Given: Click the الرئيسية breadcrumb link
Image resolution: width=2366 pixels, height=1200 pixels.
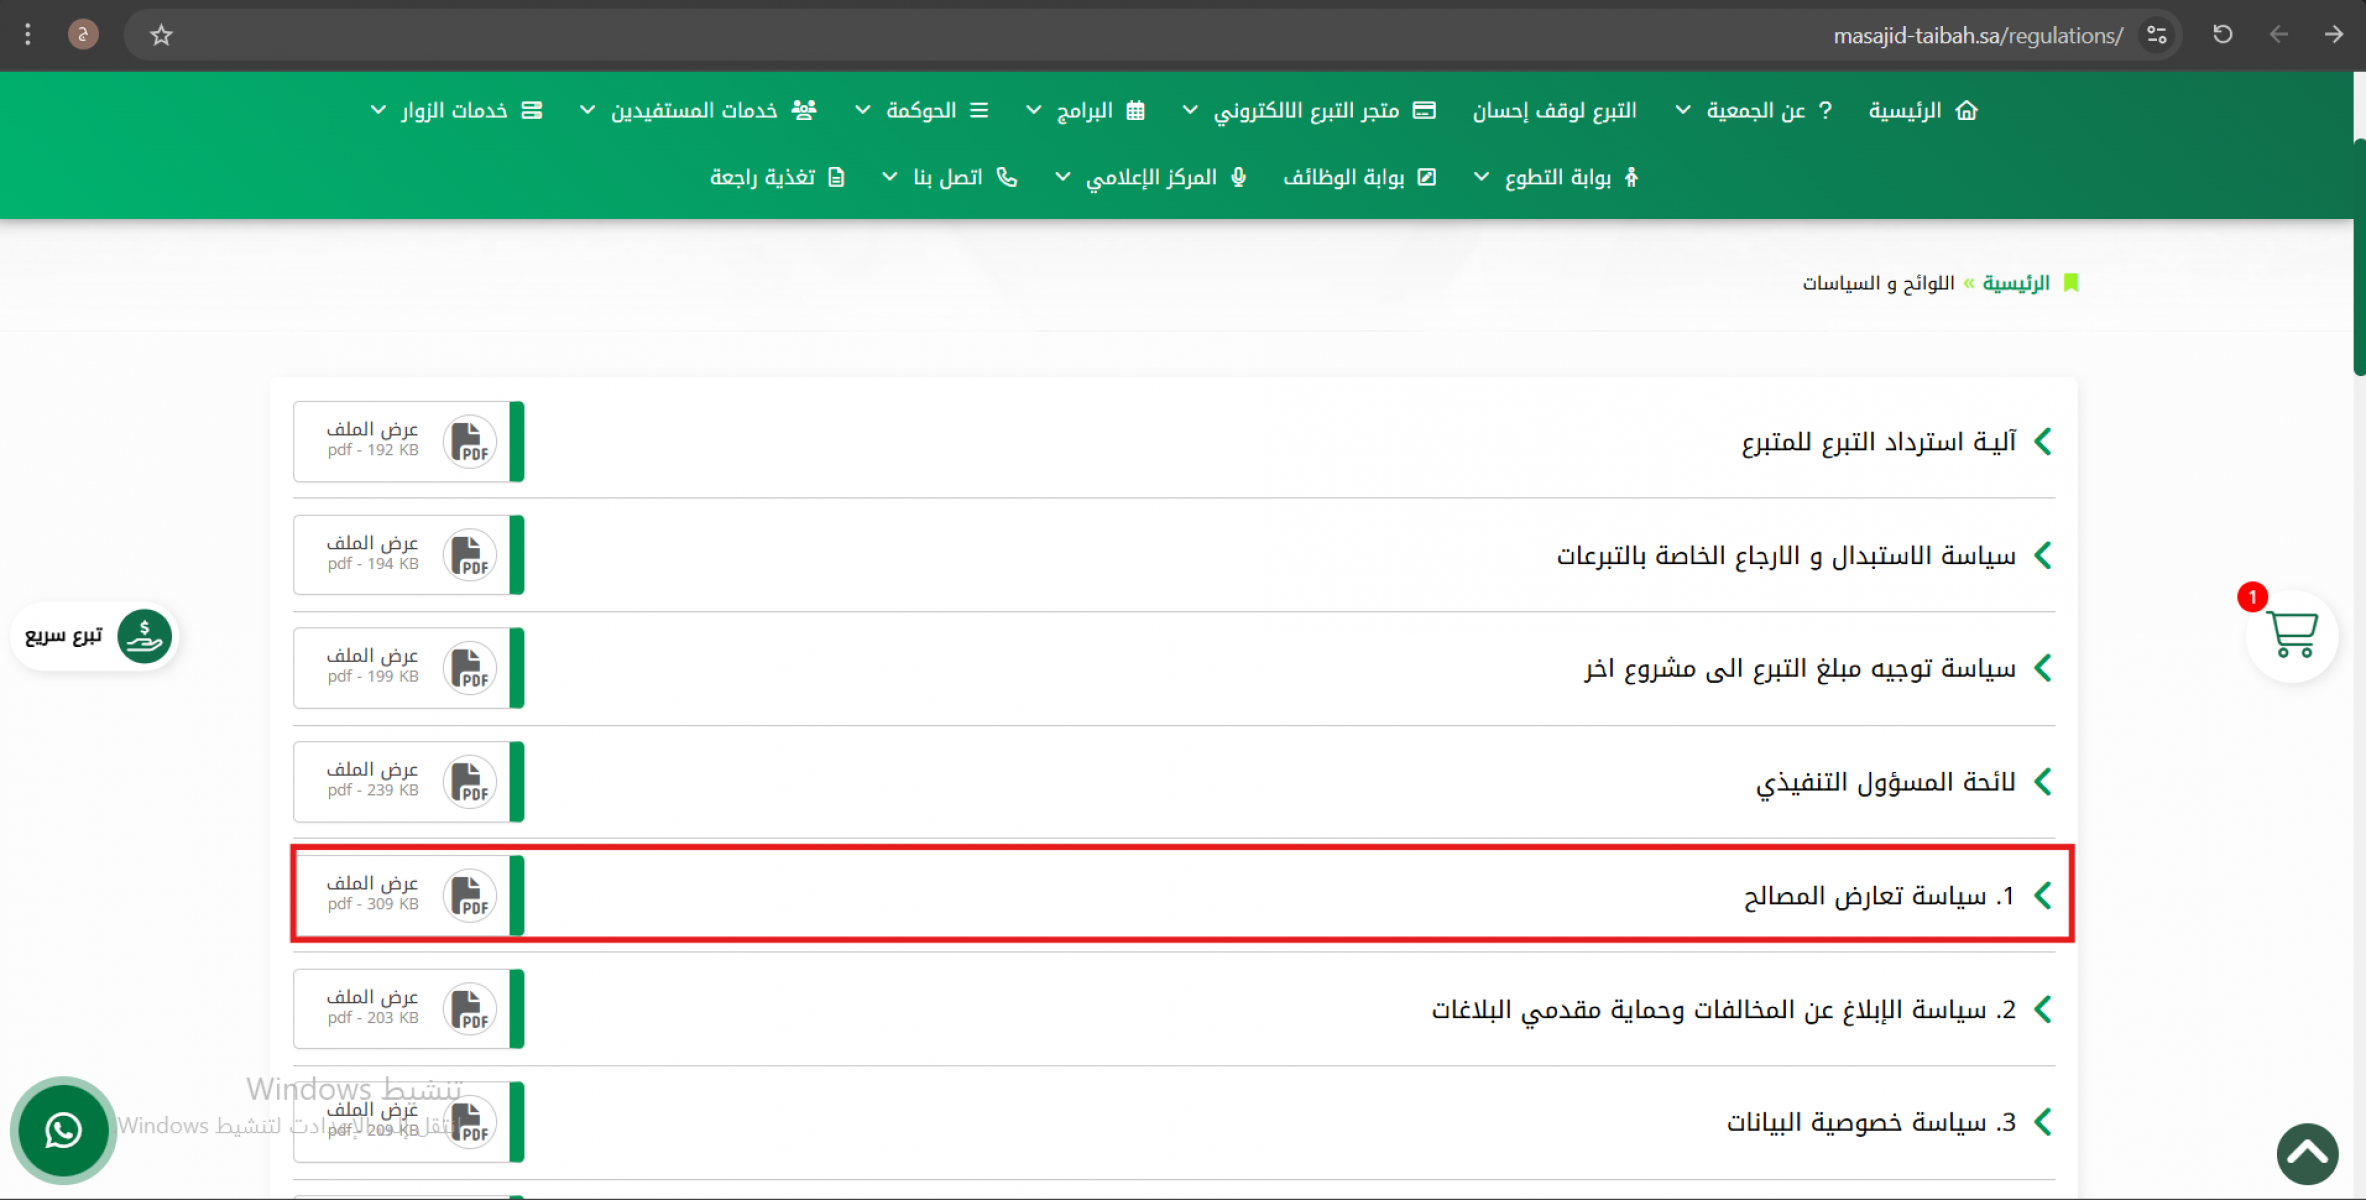Looking at the screenshot, I should pyautogui.click(x=2015, y=283).
